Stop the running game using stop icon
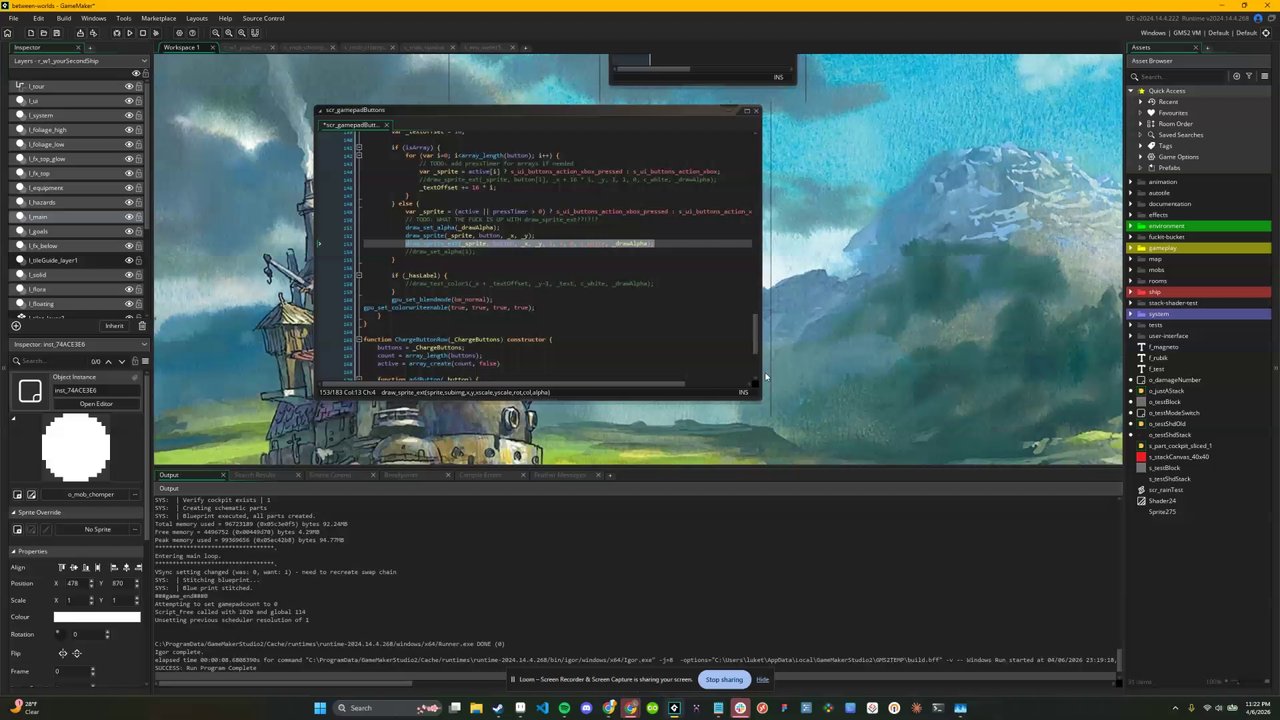Viewport: 1280px width, 720px height. point(143,33)
